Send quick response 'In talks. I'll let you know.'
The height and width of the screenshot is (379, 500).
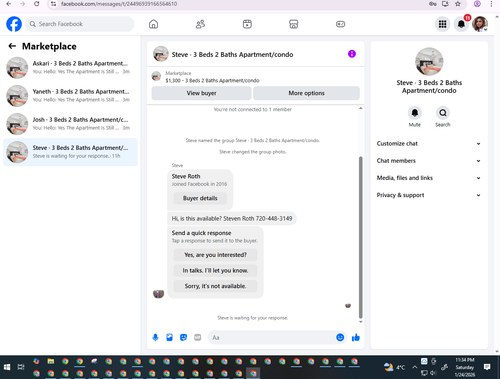point(215,270)
